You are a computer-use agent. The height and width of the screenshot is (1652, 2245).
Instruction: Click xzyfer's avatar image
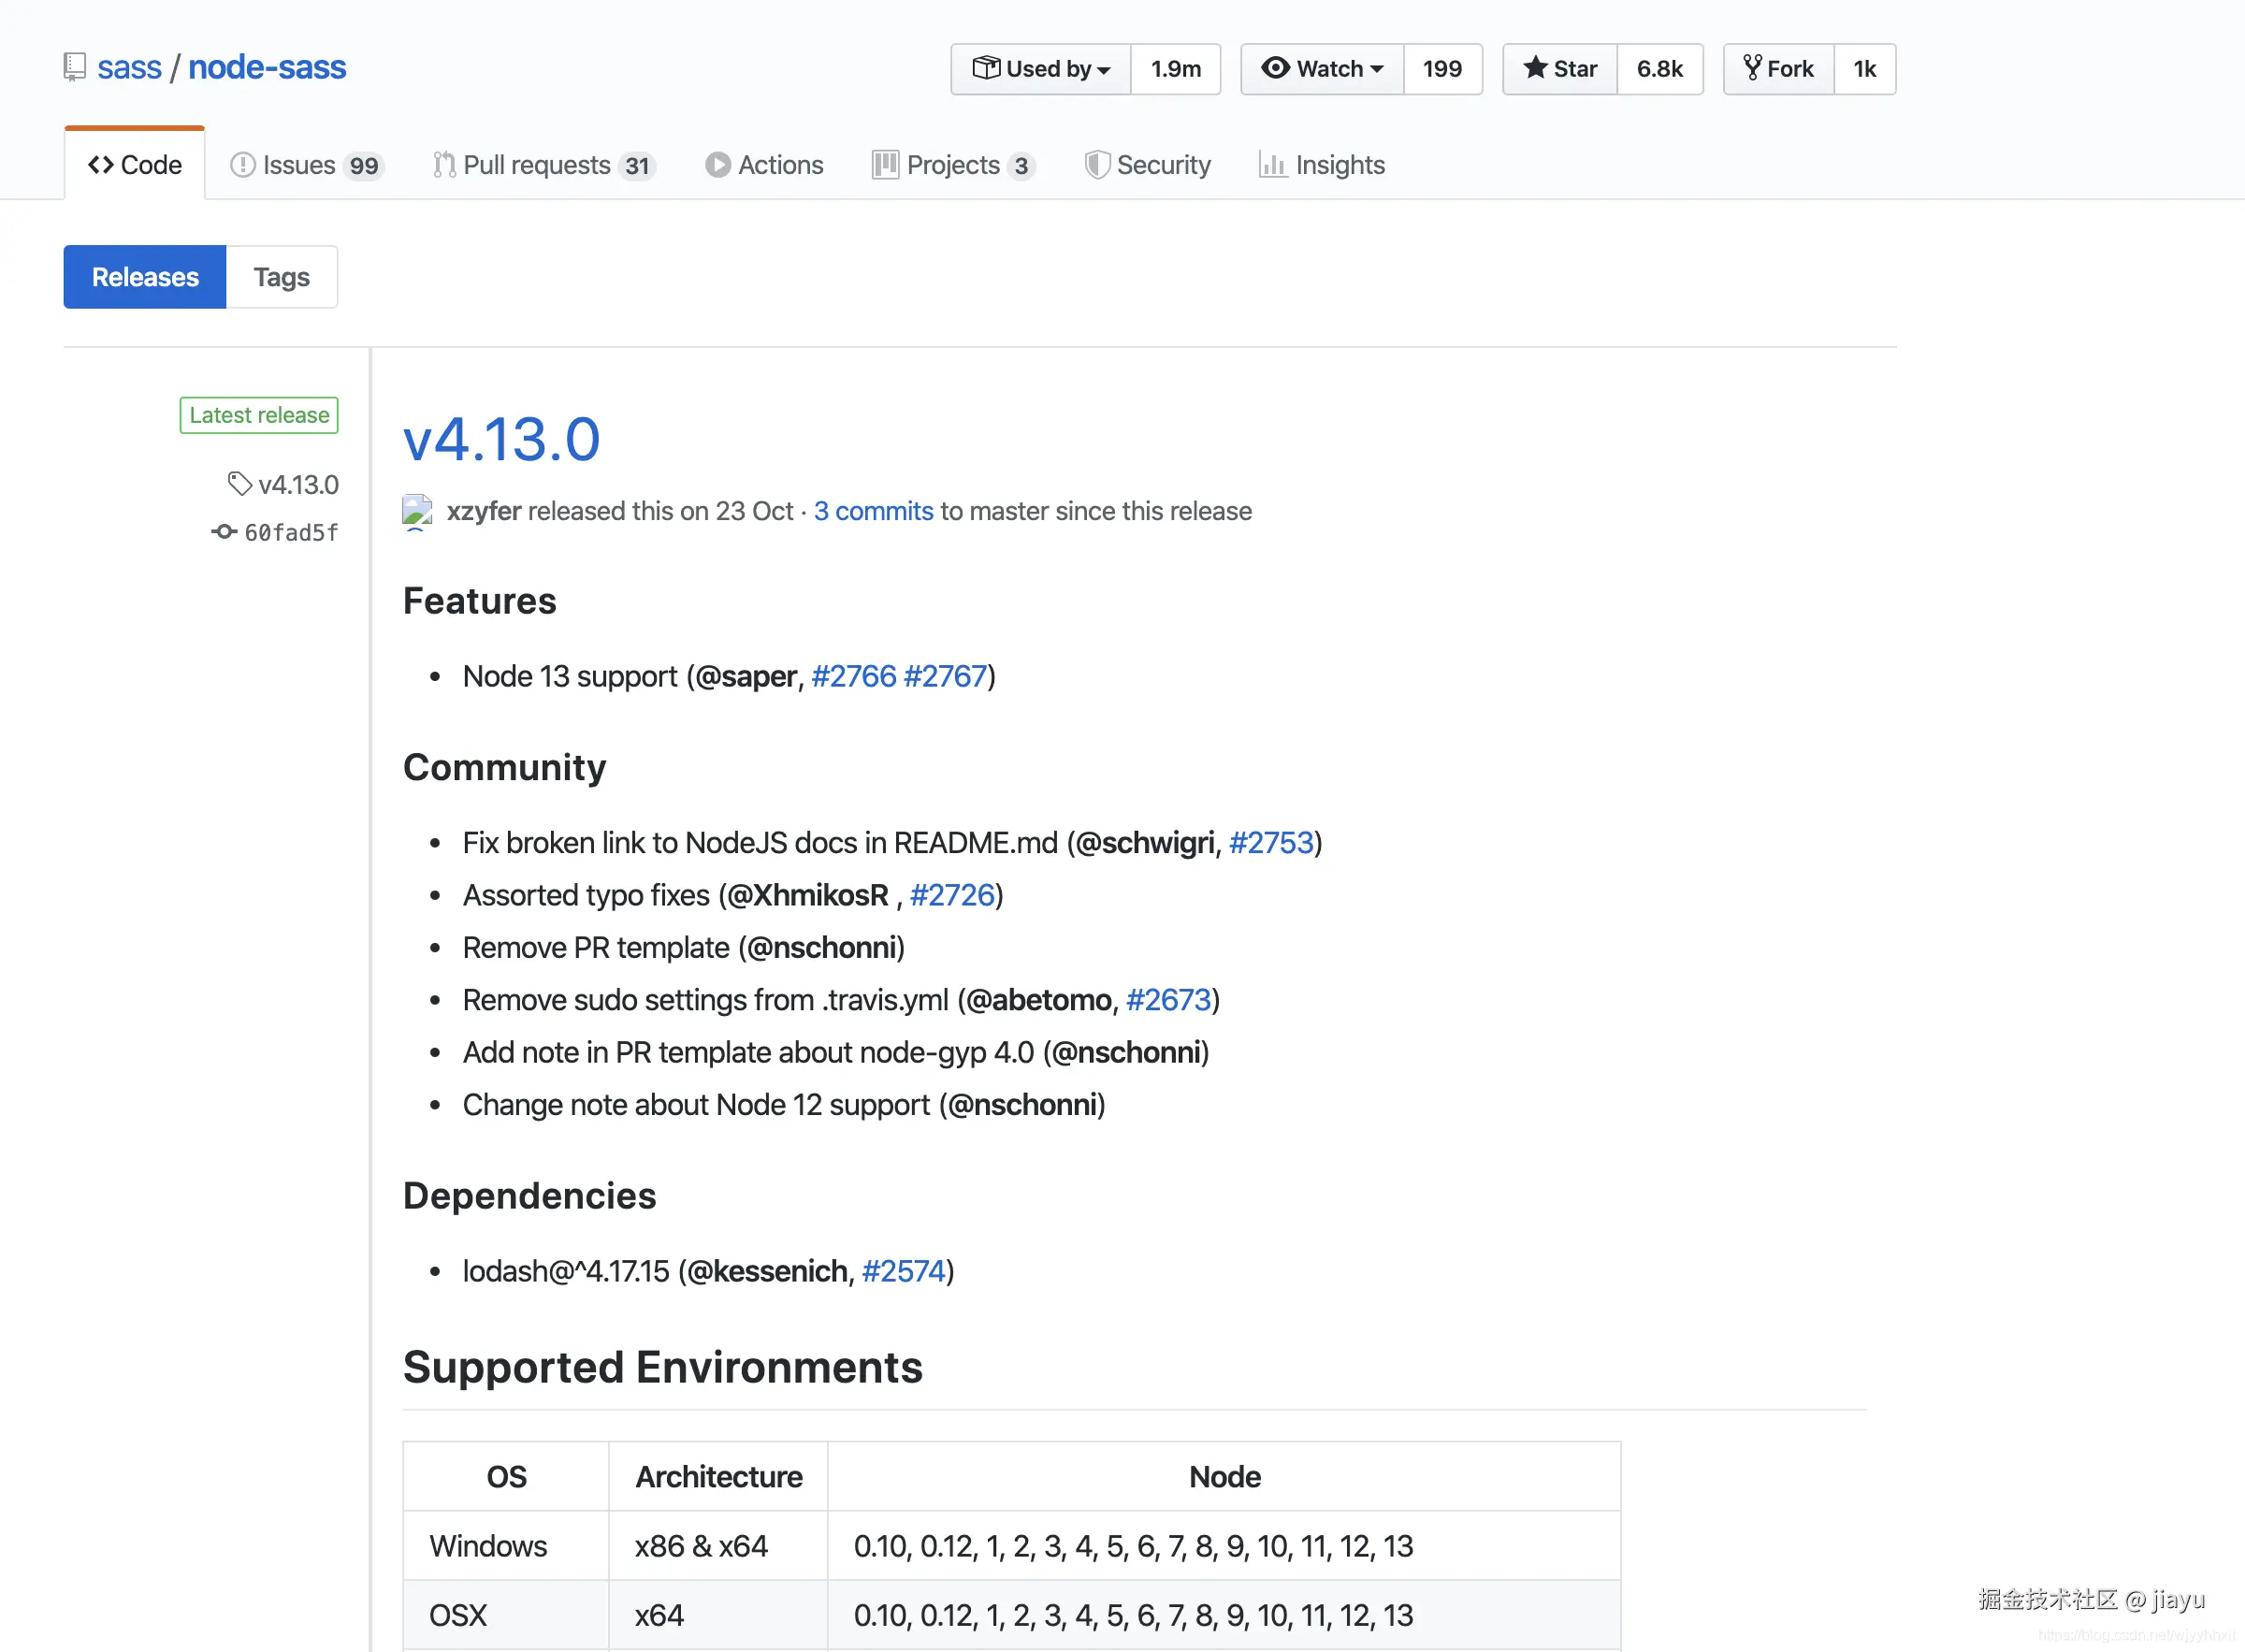click(x=417, y=511)
